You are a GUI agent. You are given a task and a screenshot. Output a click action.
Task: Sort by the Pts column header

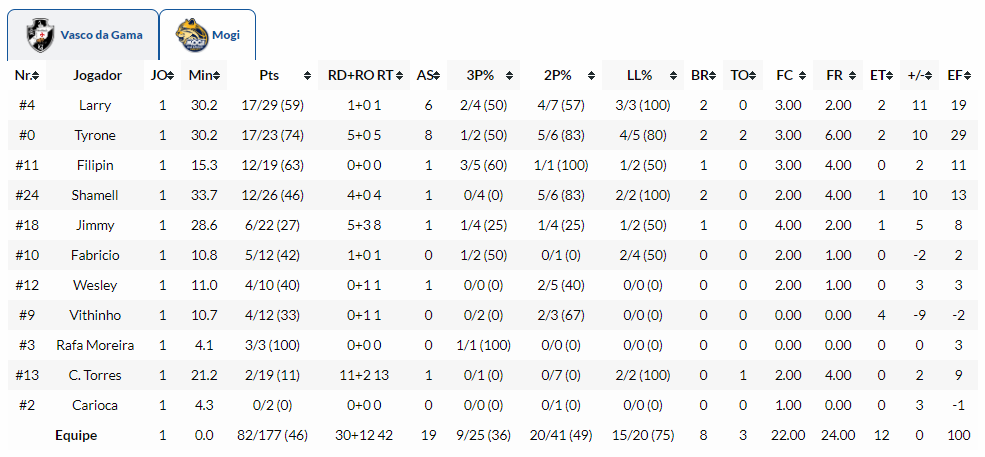click(x=268, y=75)
